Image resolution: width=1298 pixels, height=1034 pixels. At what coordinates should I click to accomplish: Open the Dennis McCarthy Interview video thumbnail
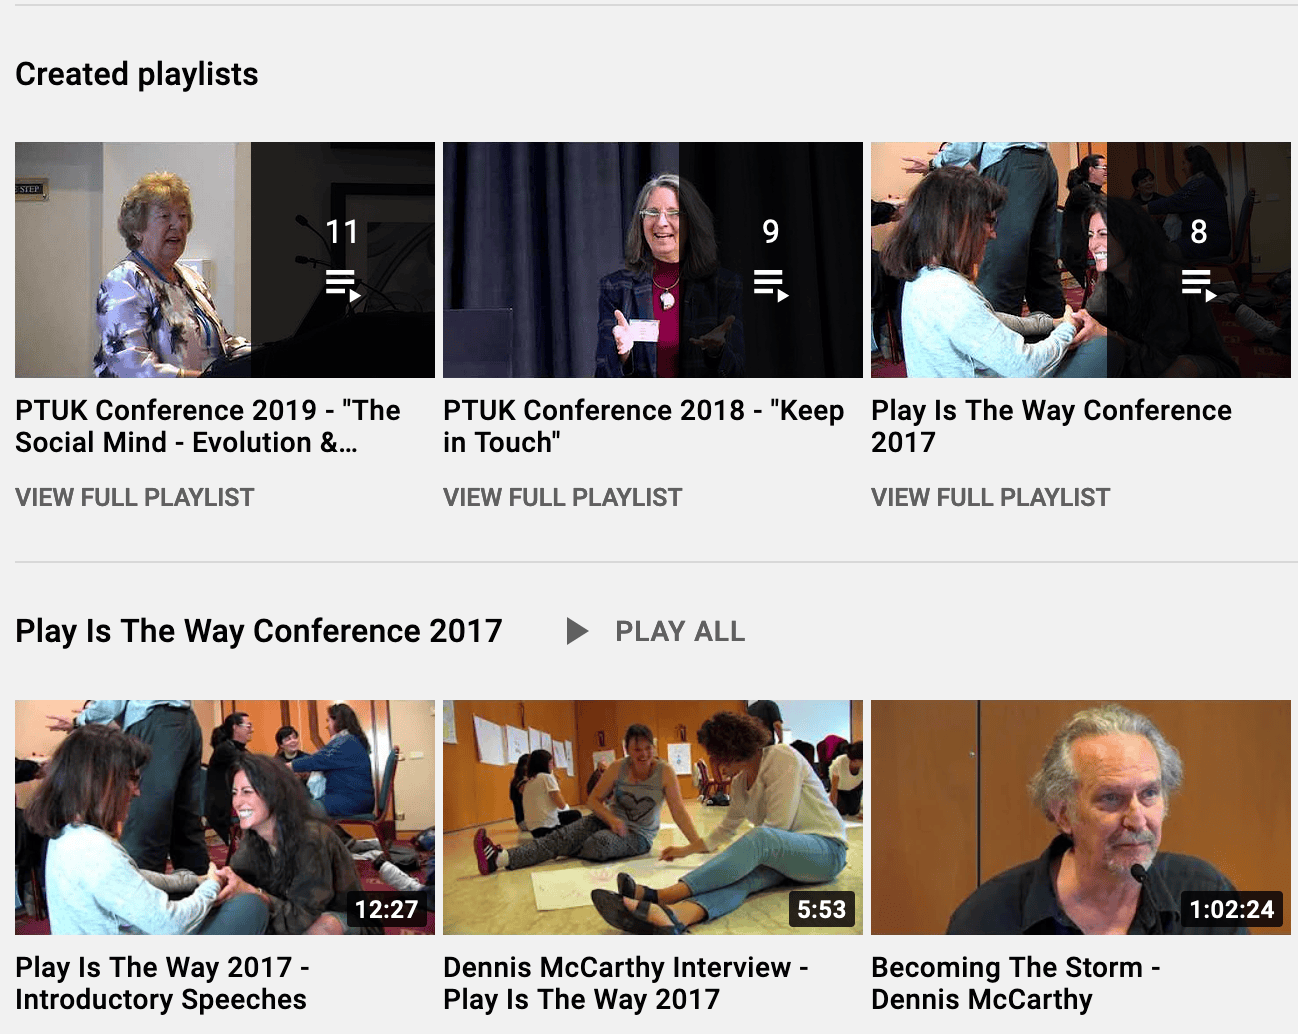pos(653,817)
